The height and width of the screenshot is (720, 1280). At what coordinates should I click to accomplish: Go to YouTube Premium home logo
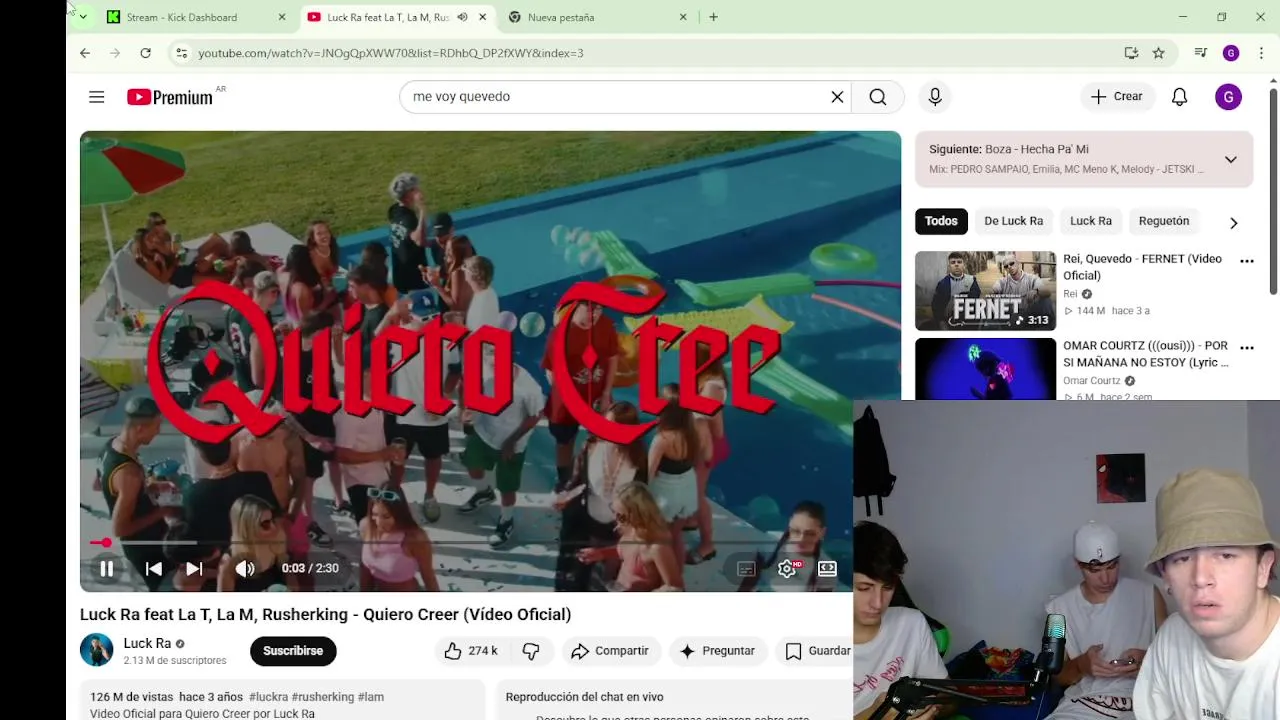(170, 97)
